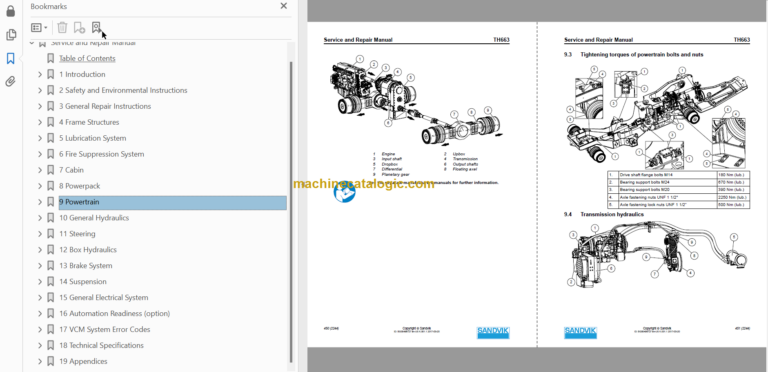Click the bookmark icon beside Table of Contents
768x372 pixels.
[x=50, y=58]
